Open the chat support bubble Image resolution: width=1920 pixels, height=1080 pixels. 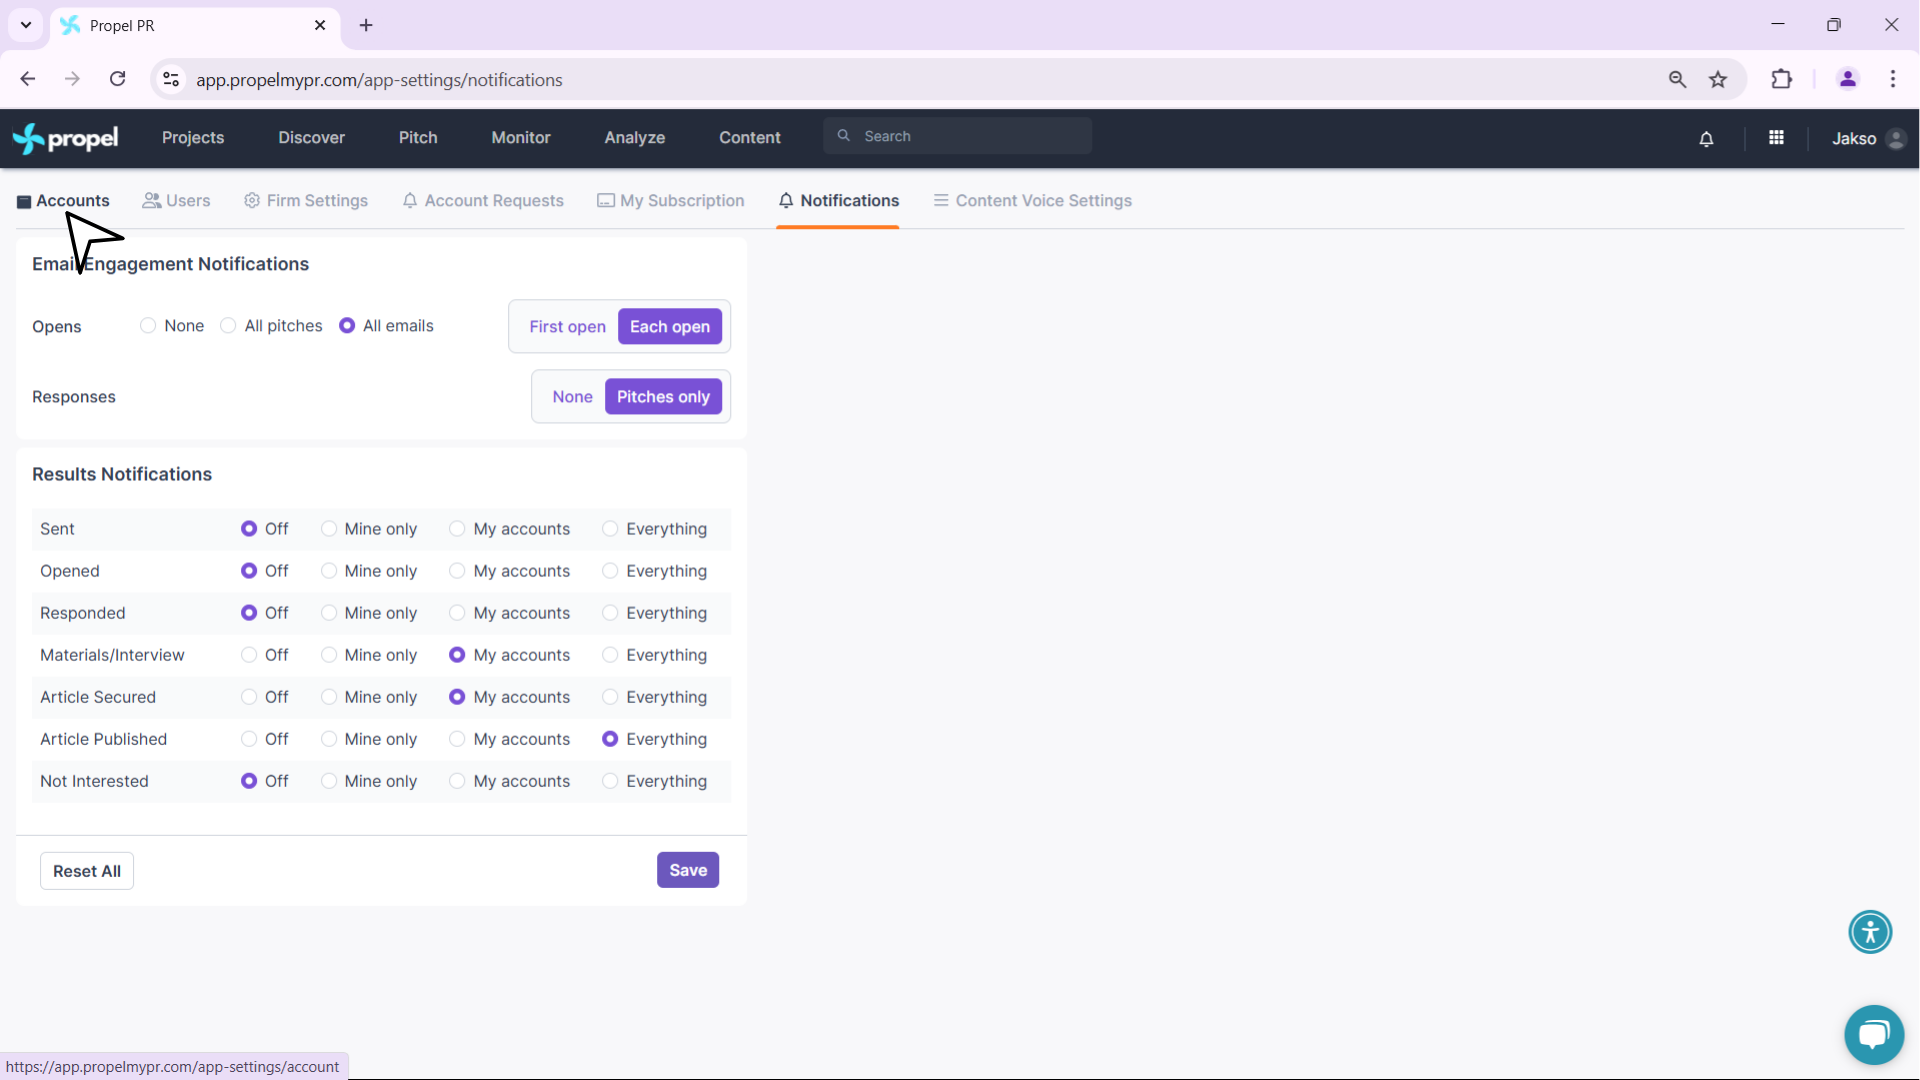[x=1874, y=1035]
